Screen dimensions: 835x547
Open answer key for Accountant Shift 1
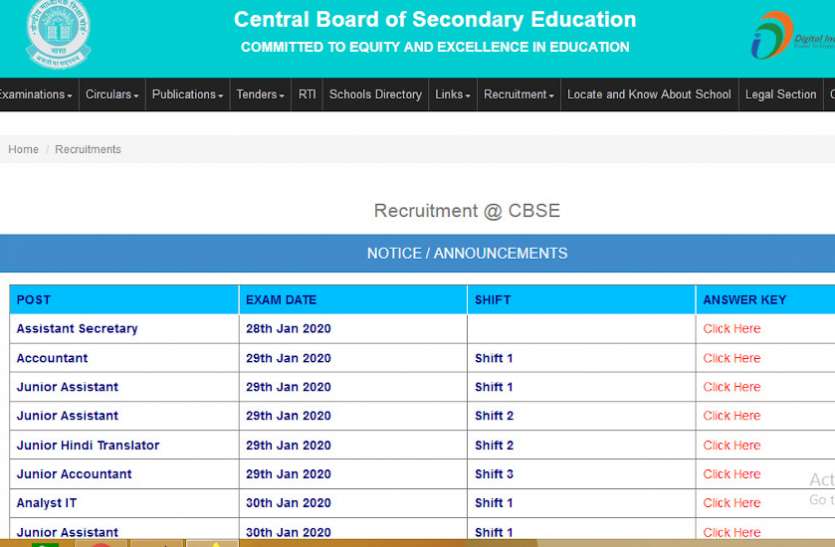732,358
